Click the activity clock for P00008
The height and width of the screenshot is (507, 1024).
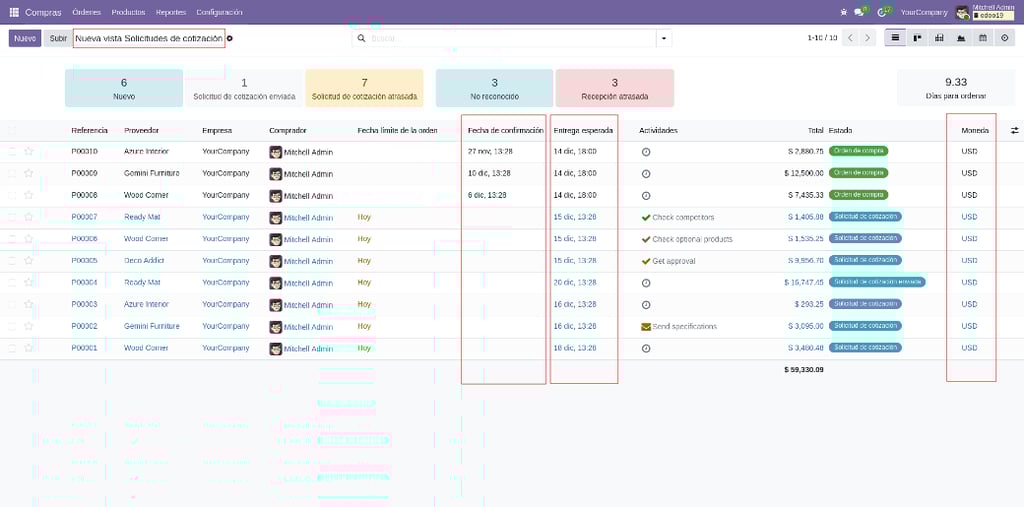tap(646, 195)
